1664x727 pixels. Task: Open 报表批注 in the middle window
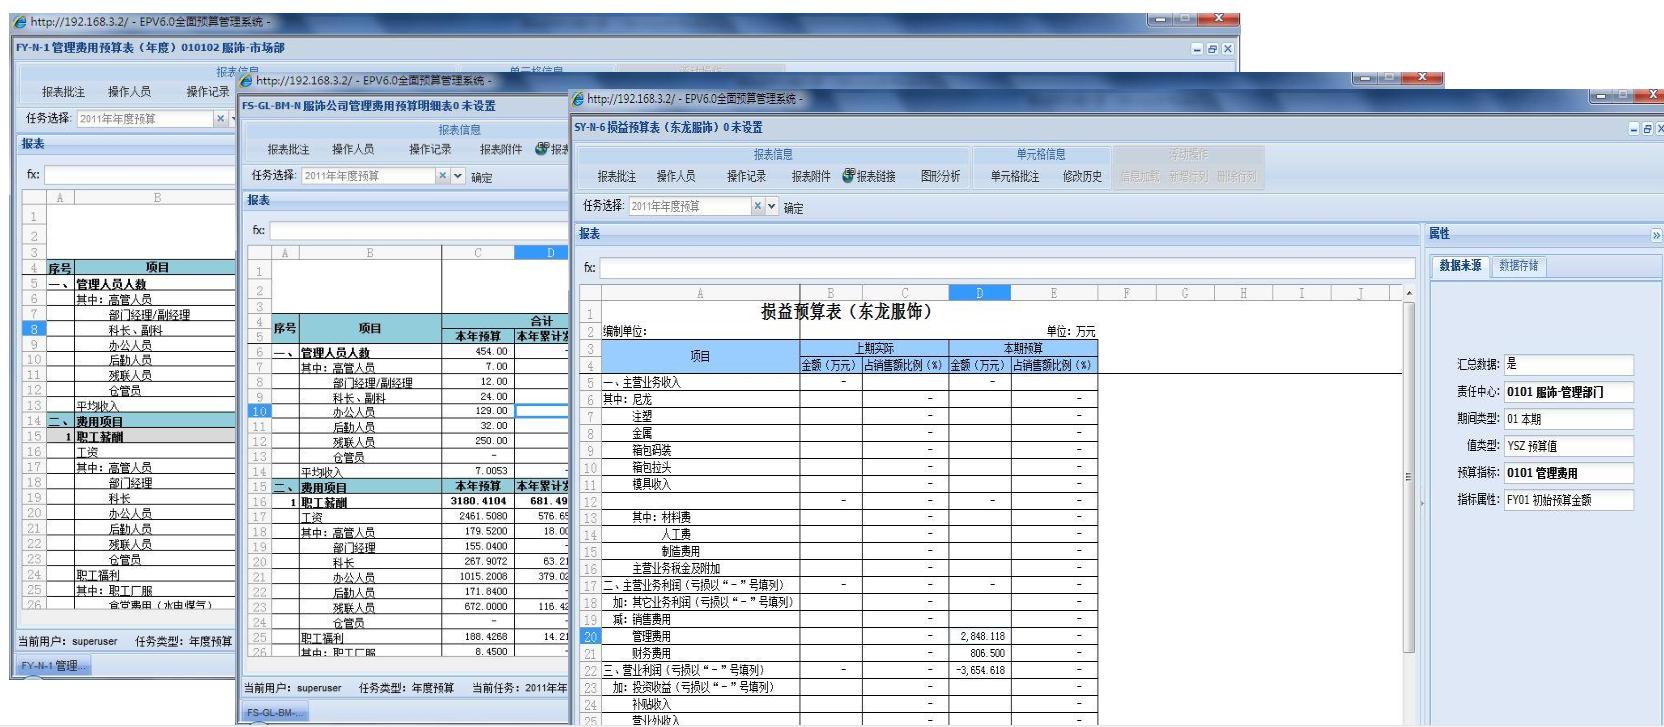(288, 150)
